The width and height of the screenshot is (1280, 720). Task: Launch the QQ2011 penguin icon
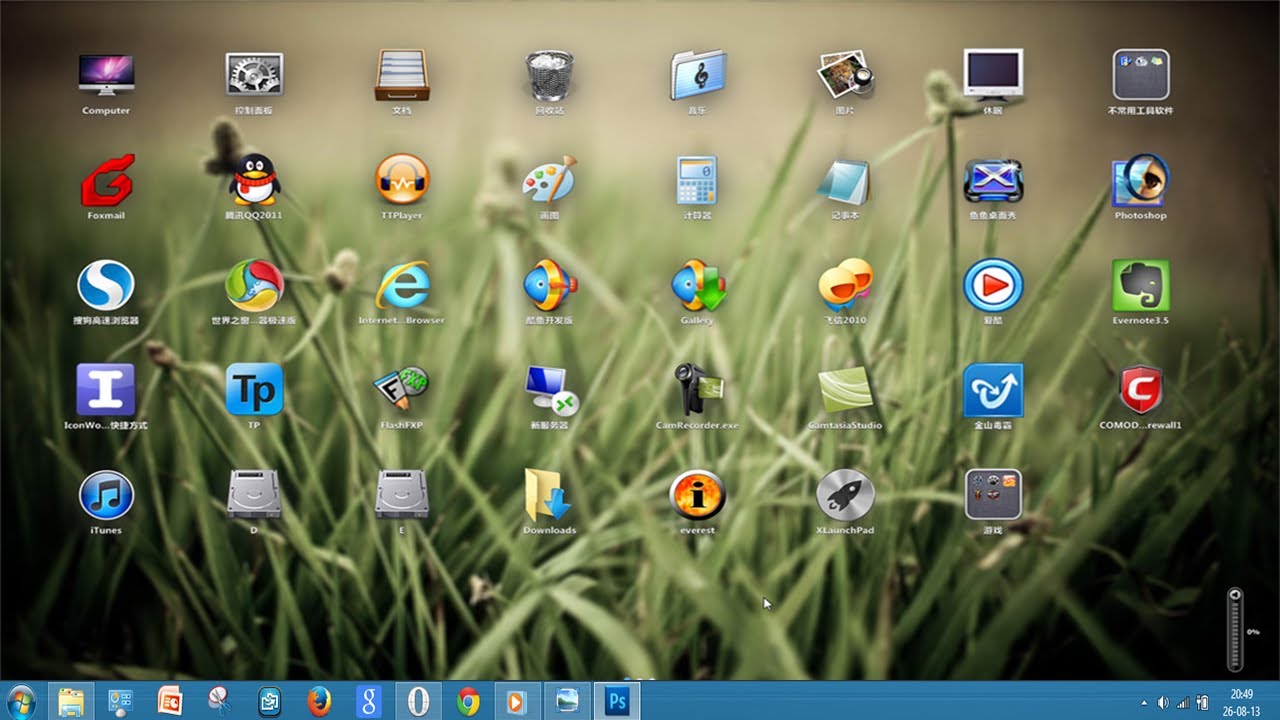point(254,181)
